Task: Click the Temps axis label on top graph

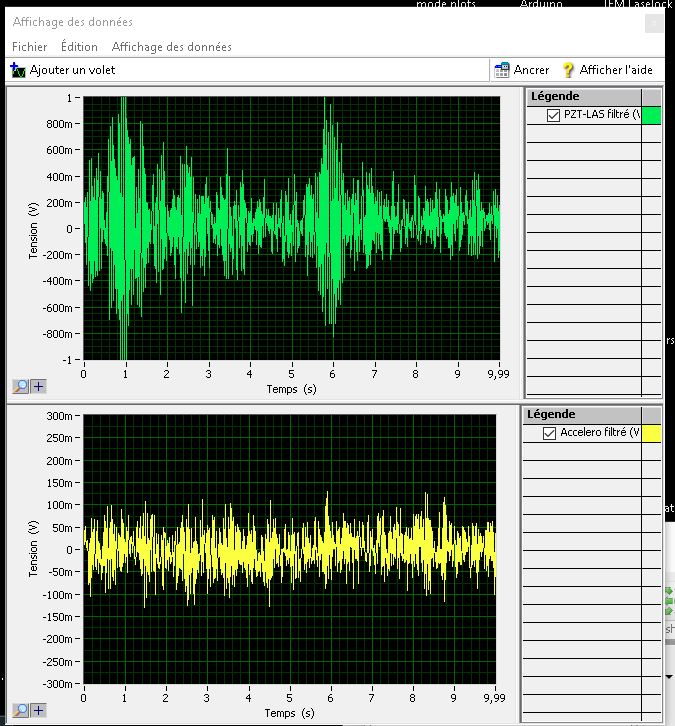Action: pos(291,388)
